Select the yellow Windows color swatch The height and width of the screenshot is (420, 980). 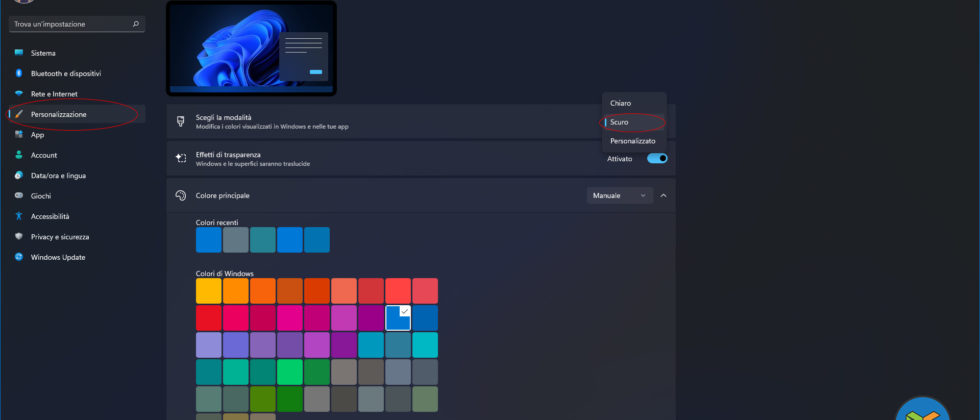coord(209,291)
